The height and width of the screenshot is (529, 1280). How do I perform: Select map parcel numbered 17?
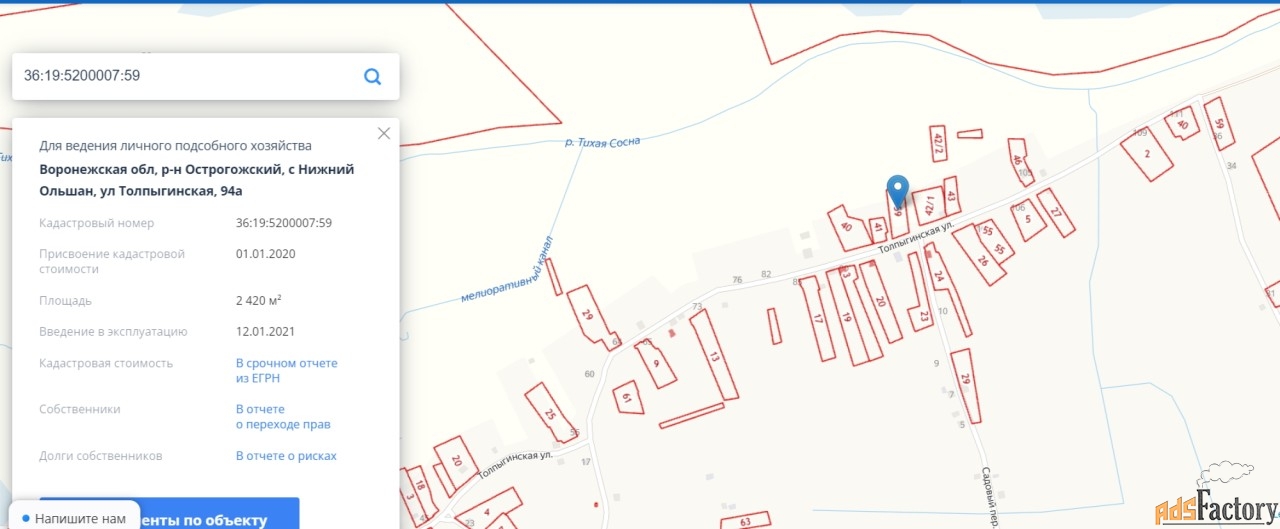coord(817,318)
